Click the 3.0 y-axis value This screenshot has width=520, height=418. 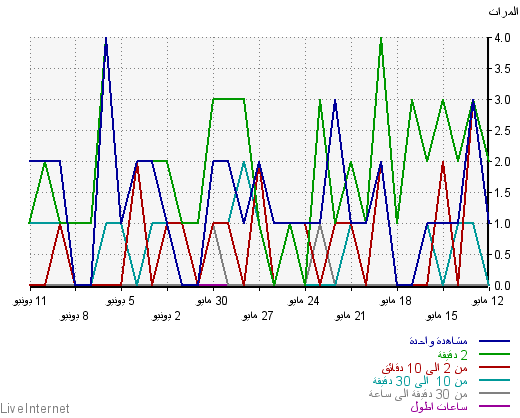502,100
